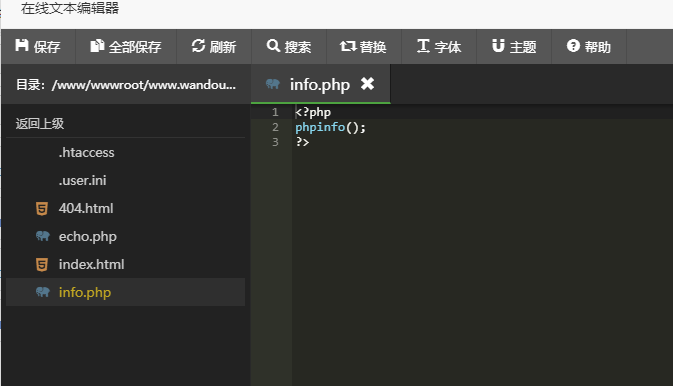Open the 替换 toolbar label
The image size is (673, 386).
click(x=373, y=47)
